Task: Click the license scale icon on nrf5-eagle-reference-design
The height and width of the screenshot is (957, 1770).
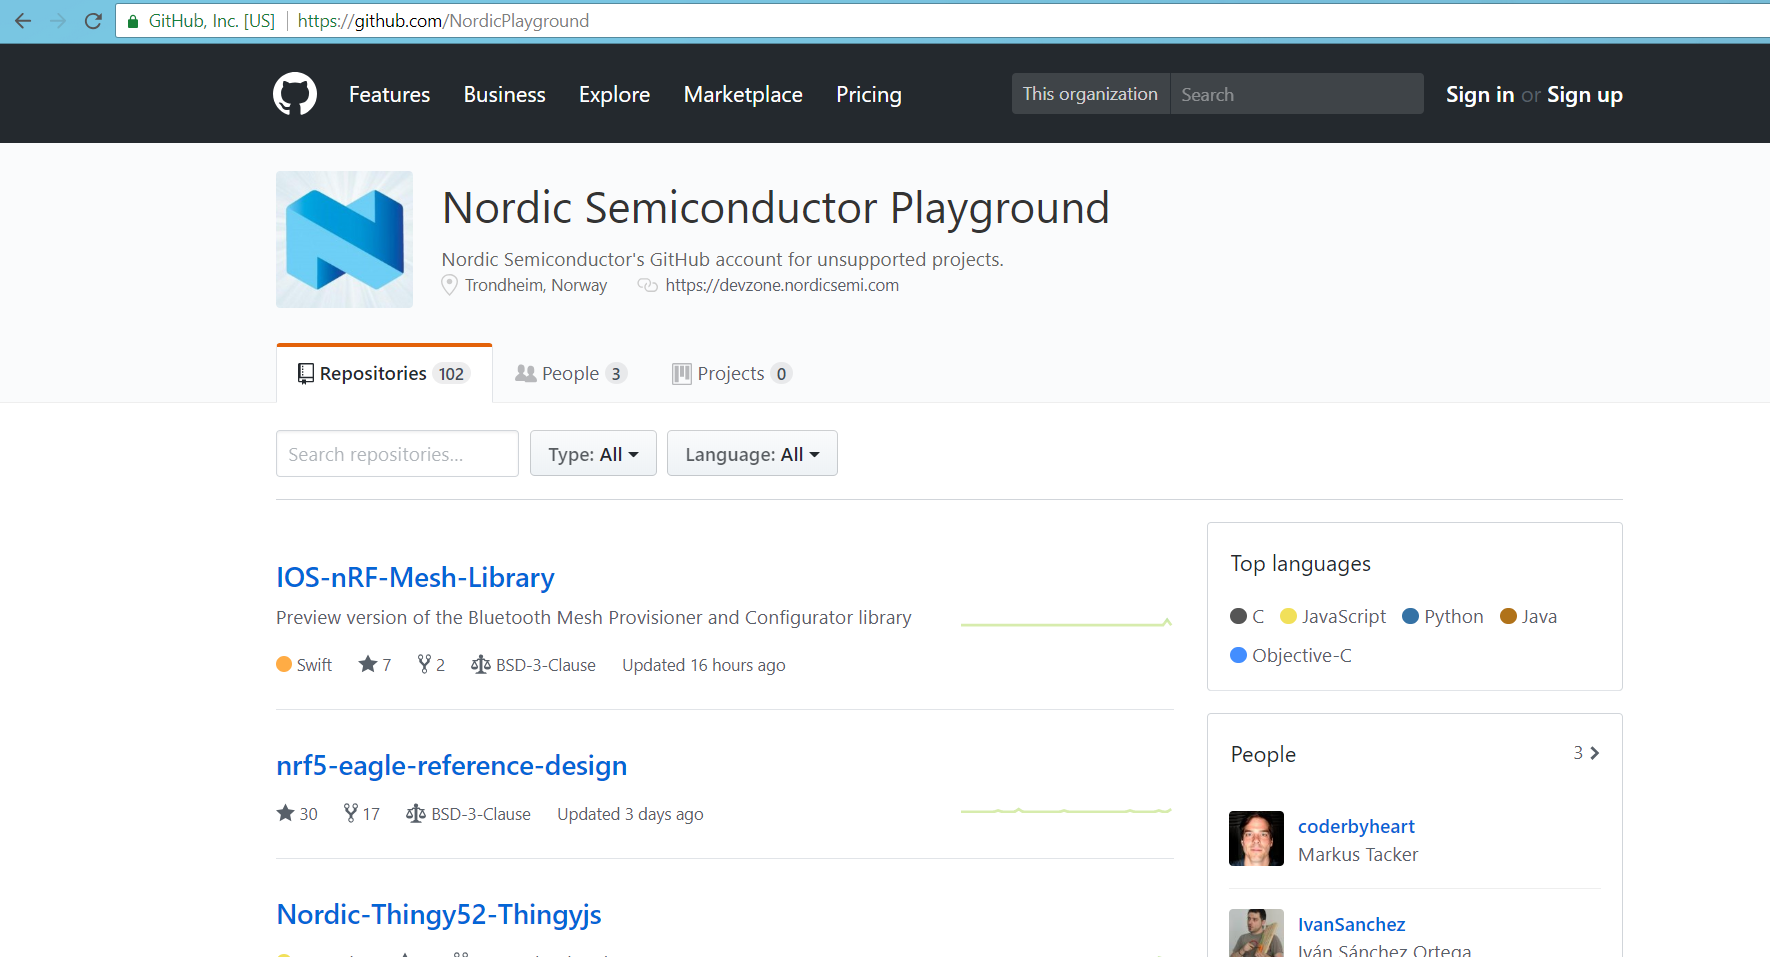Action: pos(416,813)
